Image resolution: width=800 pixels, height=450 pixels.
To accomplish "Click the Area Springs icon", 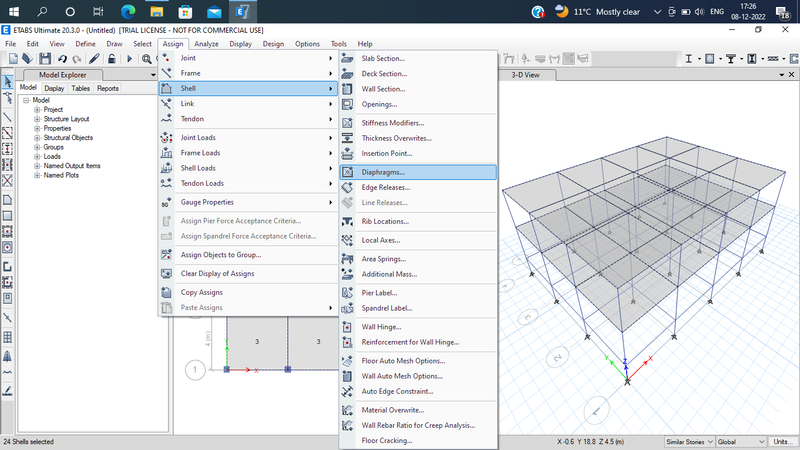I will (347, 259).
